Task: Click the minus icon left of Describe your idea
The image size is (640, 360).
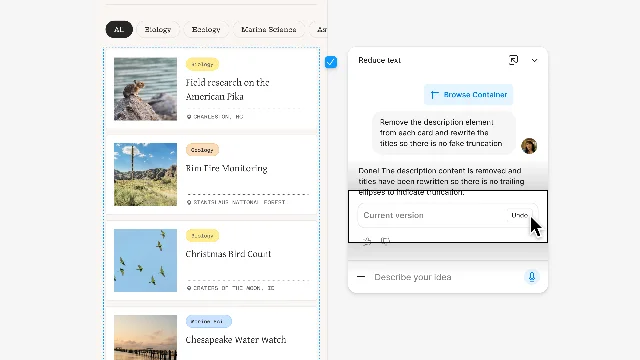Action: tap(361, 277)
